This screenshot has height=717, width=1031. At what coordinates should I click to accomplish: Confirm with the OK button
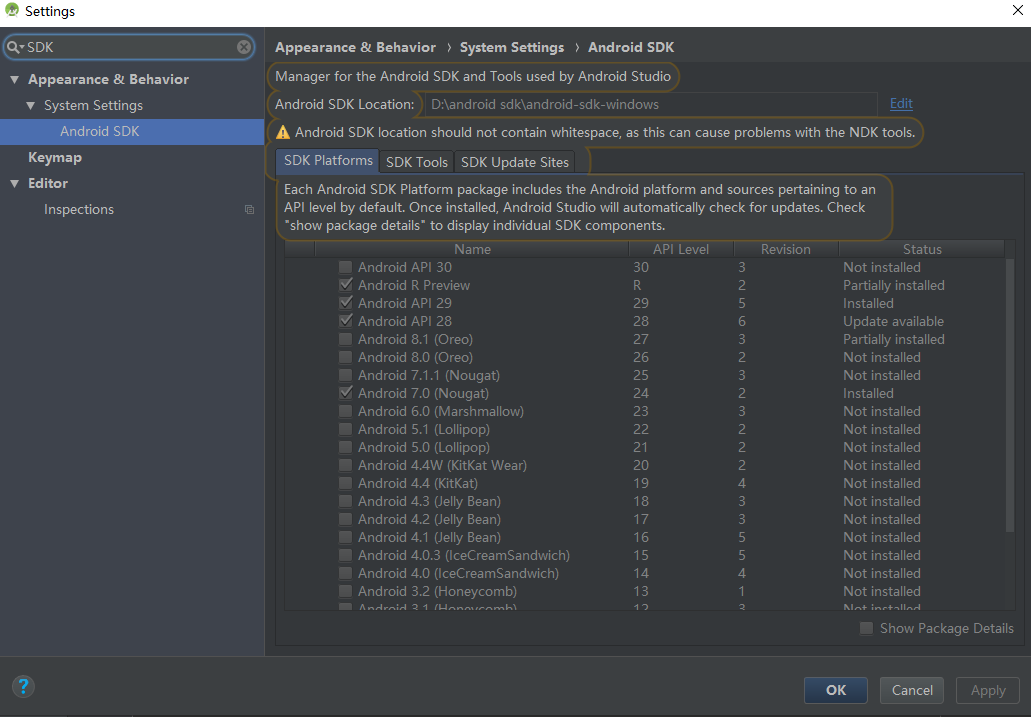836,690
